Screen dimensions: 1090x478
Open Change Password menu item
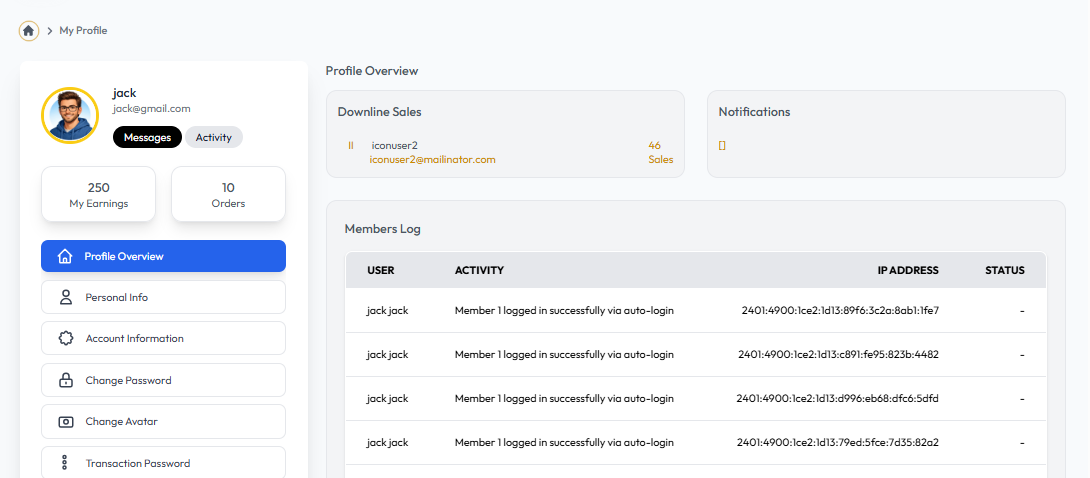[x=163, y=380]
